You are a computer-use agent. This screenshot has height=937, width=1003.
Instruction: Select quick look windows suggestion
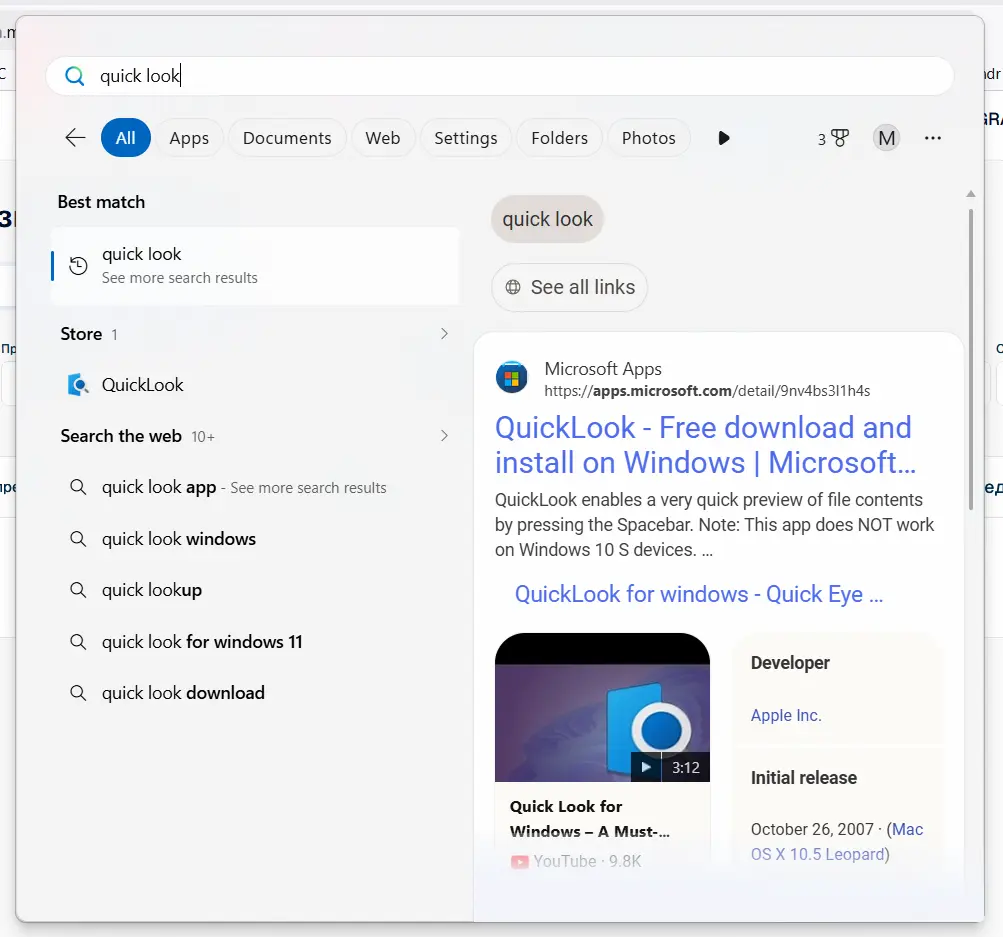(255, 539)
